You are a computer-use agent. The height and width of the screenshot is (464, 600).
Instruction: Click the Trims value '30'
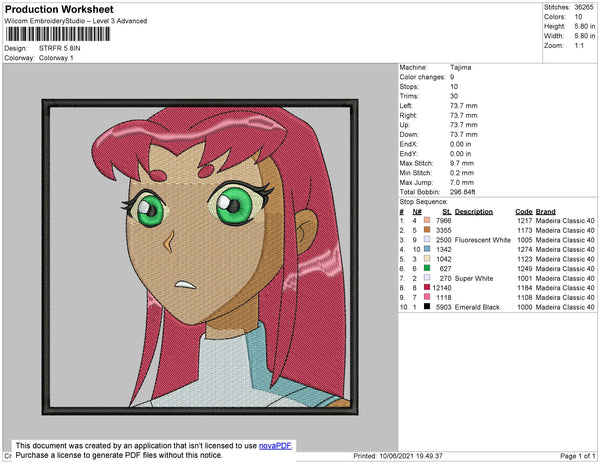tap(454, 96)
